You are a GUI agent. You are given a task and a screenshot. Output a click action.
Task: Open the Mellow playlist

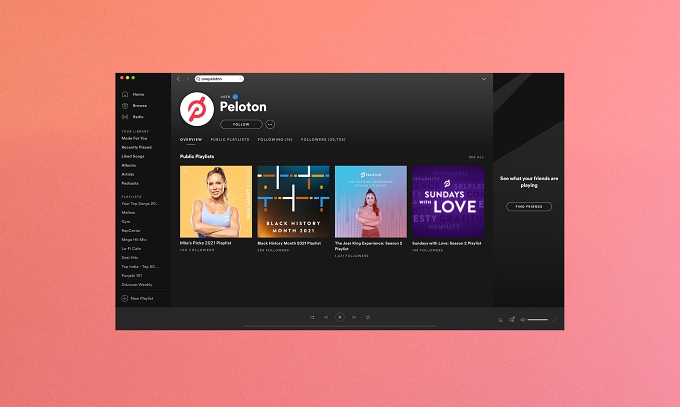(128, 213)
